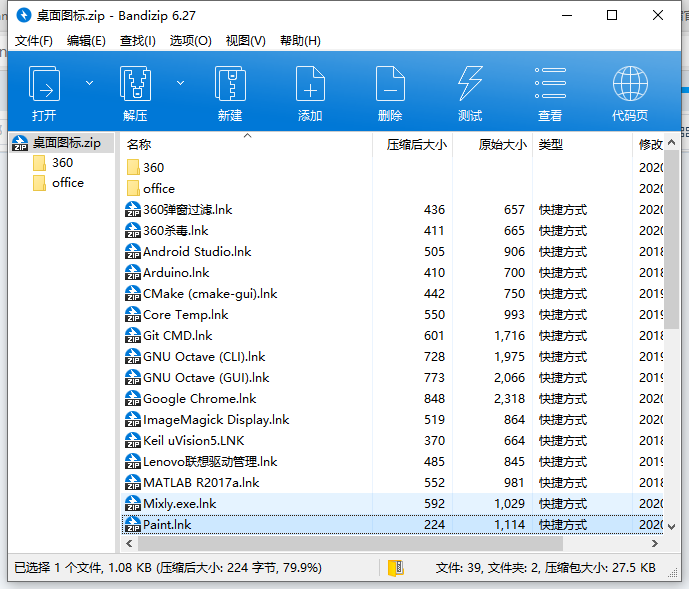Sort by the 名称 column header
This screenshot has width=689, height=589.
click(247, 145)
